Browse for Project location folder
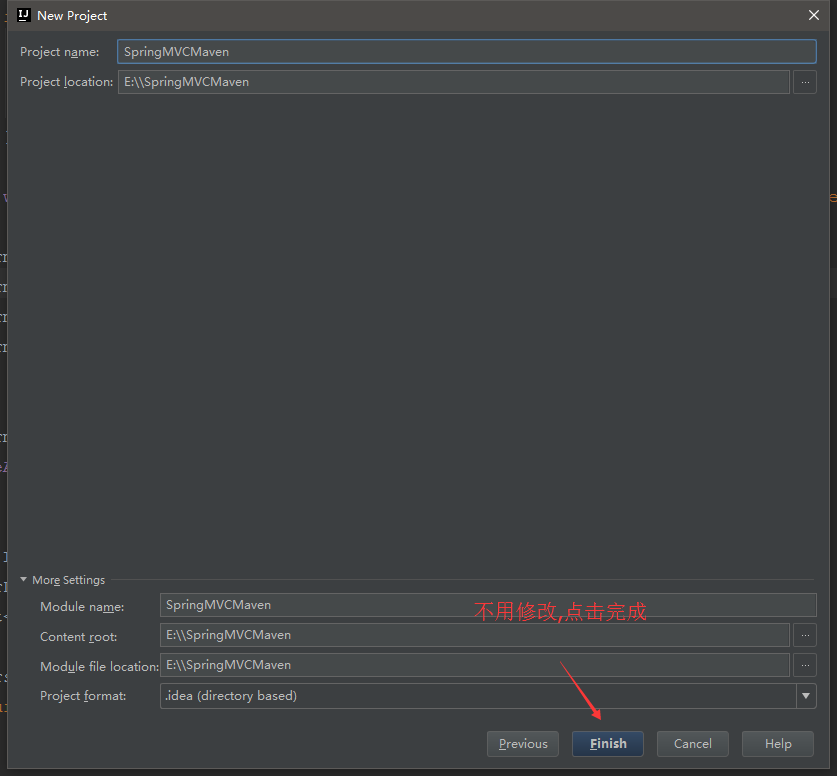Image resolution: width=837 pixels, height=776 pixels. pyautogui.click(x=805, y=82)
